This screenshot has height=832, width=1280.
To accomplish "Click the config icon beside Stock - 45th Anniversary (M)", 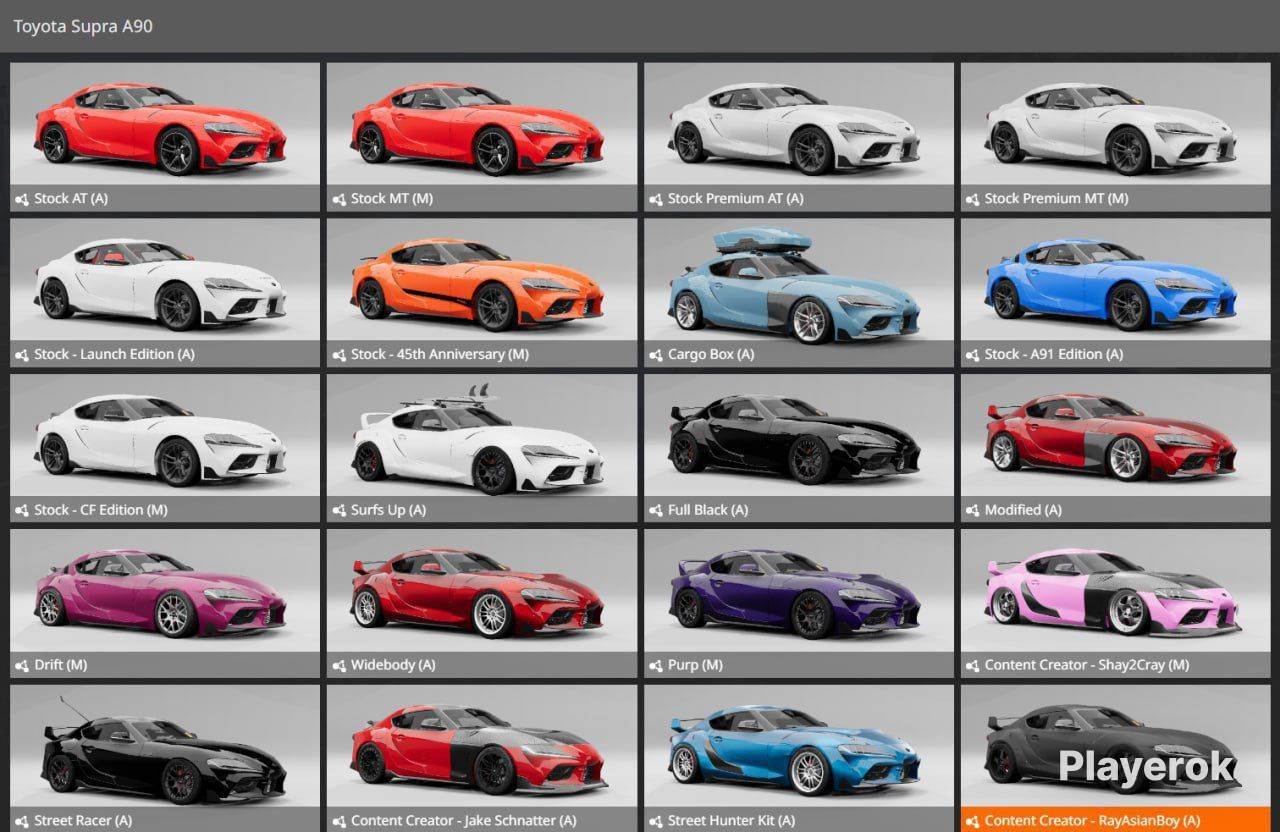I will 338,355.
